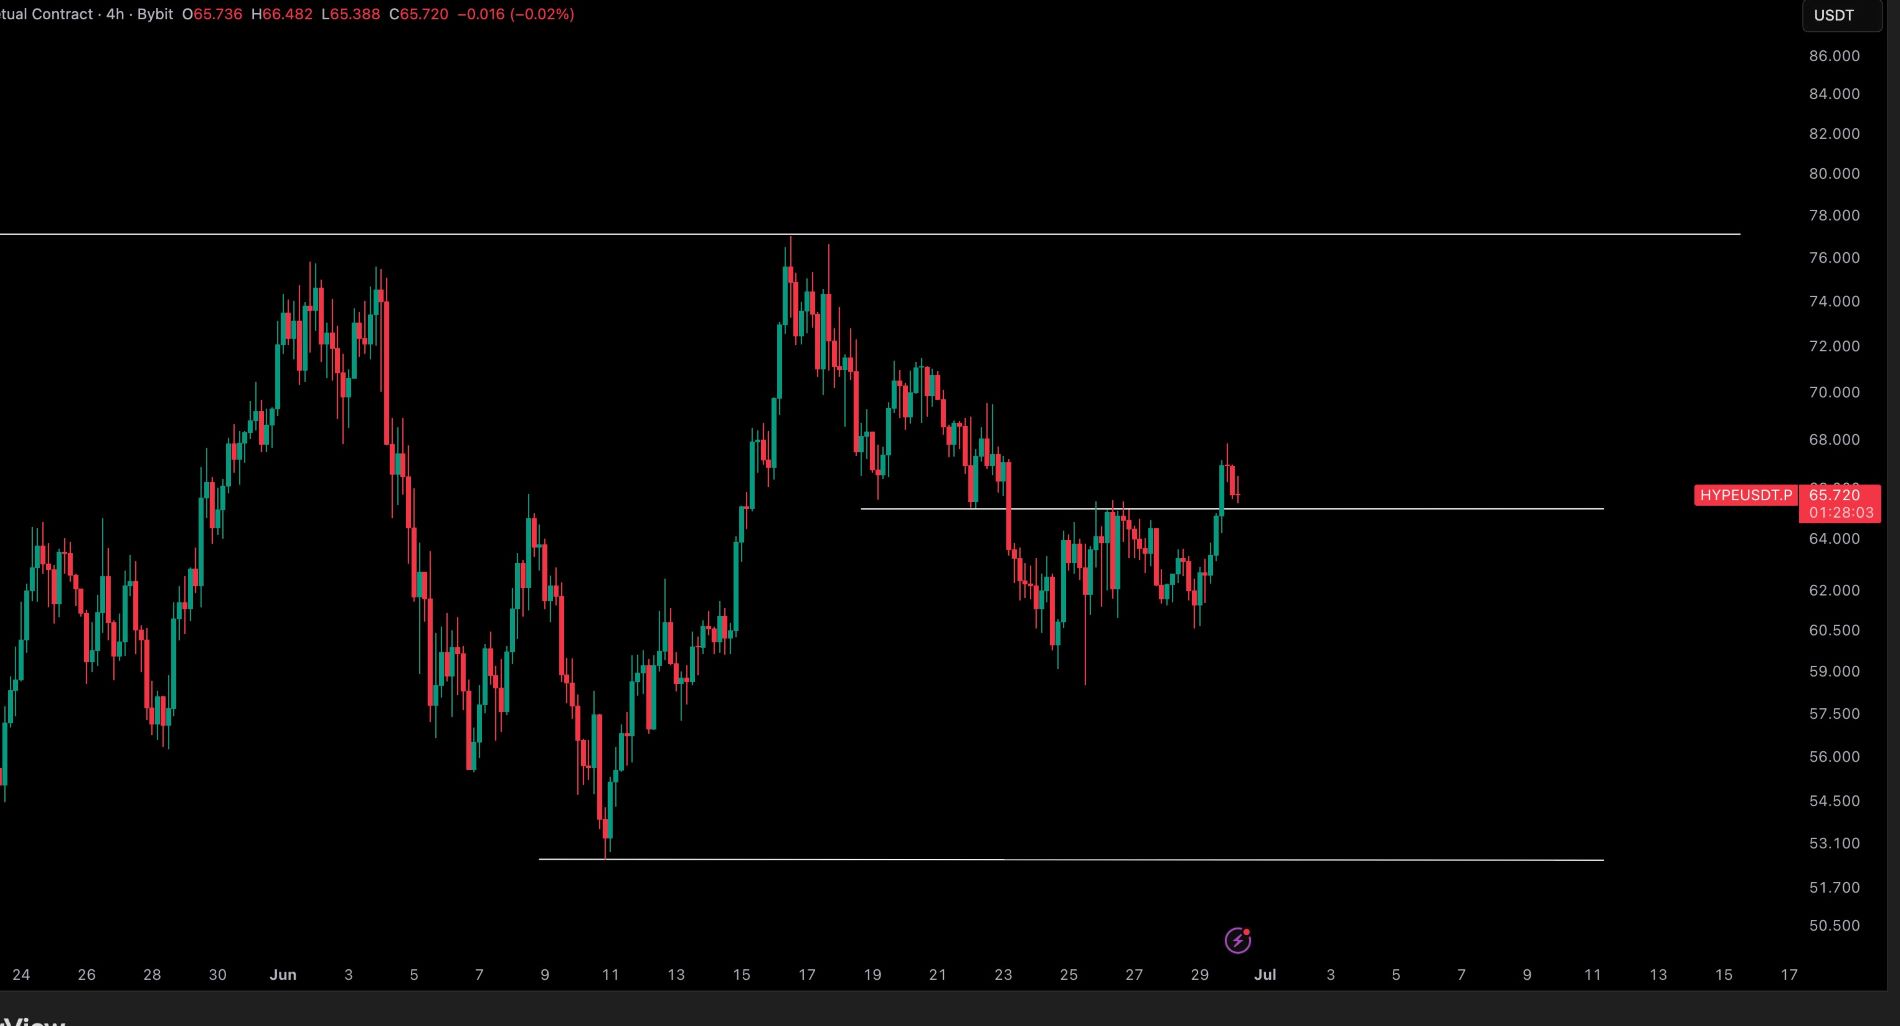Click the 62.000 price axis label
The image size is (1900, 1026).
coord(1834,591)
